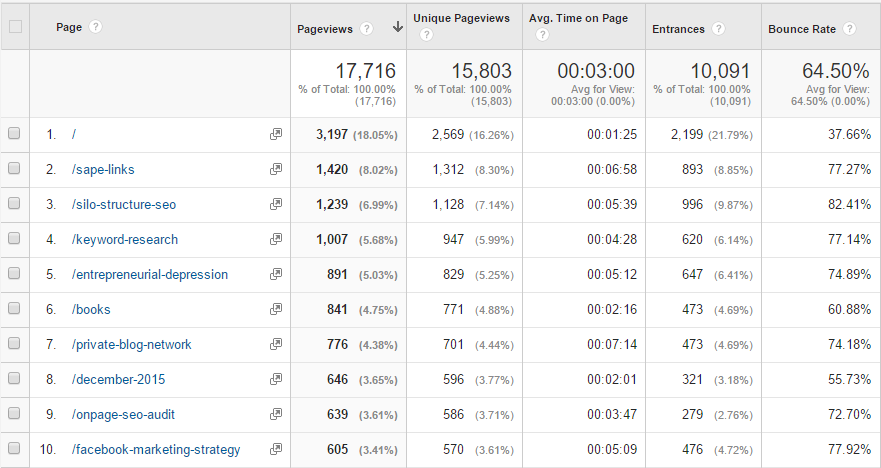Open /books external link icon
The image size is (881, 468).
coord(275,309)
